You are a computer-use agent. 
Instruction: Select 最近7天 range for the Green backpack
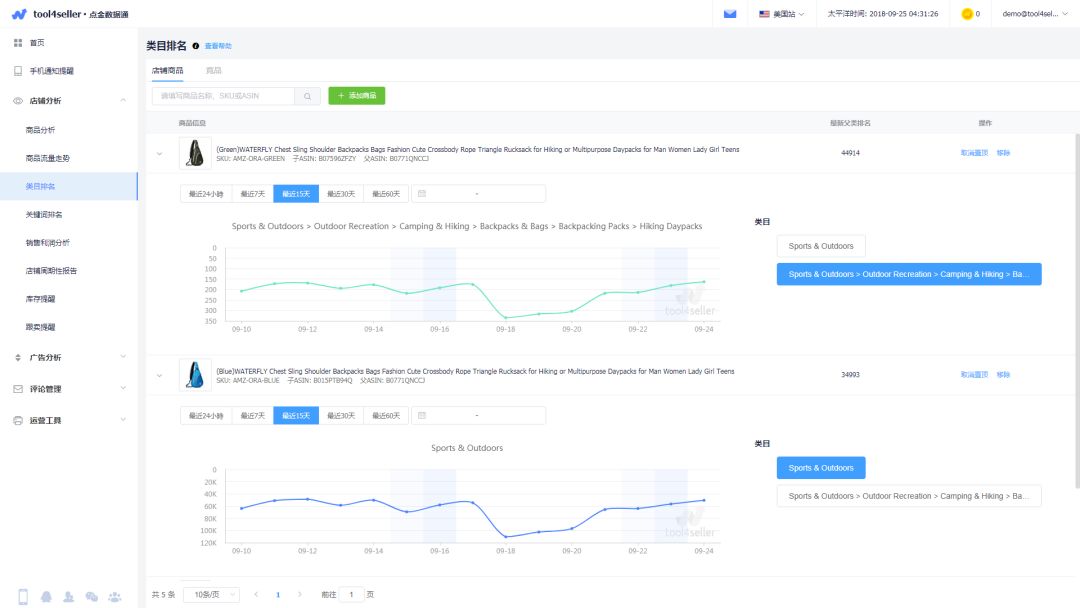click(252, 194)
